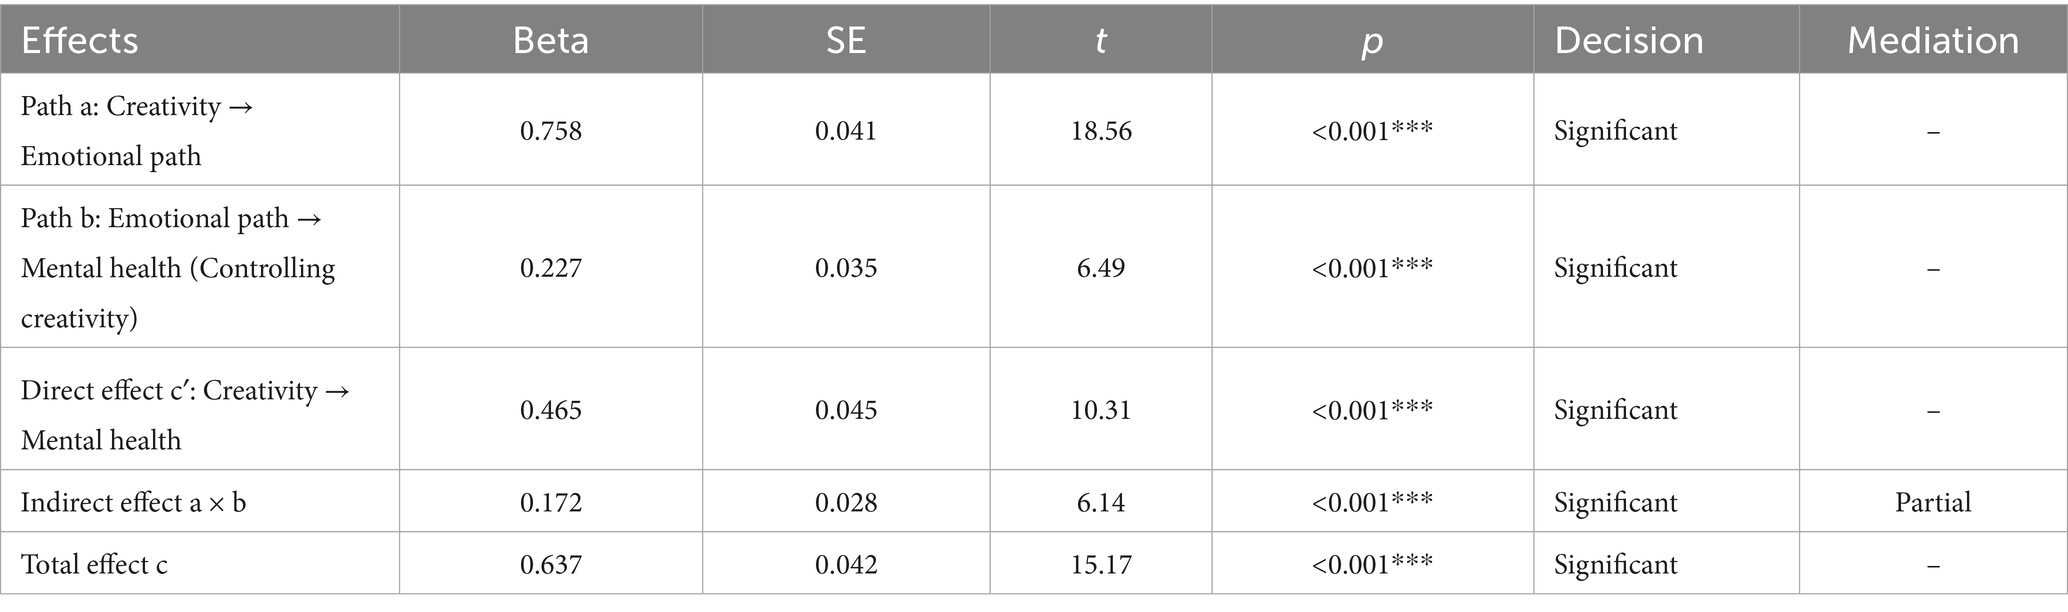Click the t column header
The image size is (2068, 612).
1100,40
